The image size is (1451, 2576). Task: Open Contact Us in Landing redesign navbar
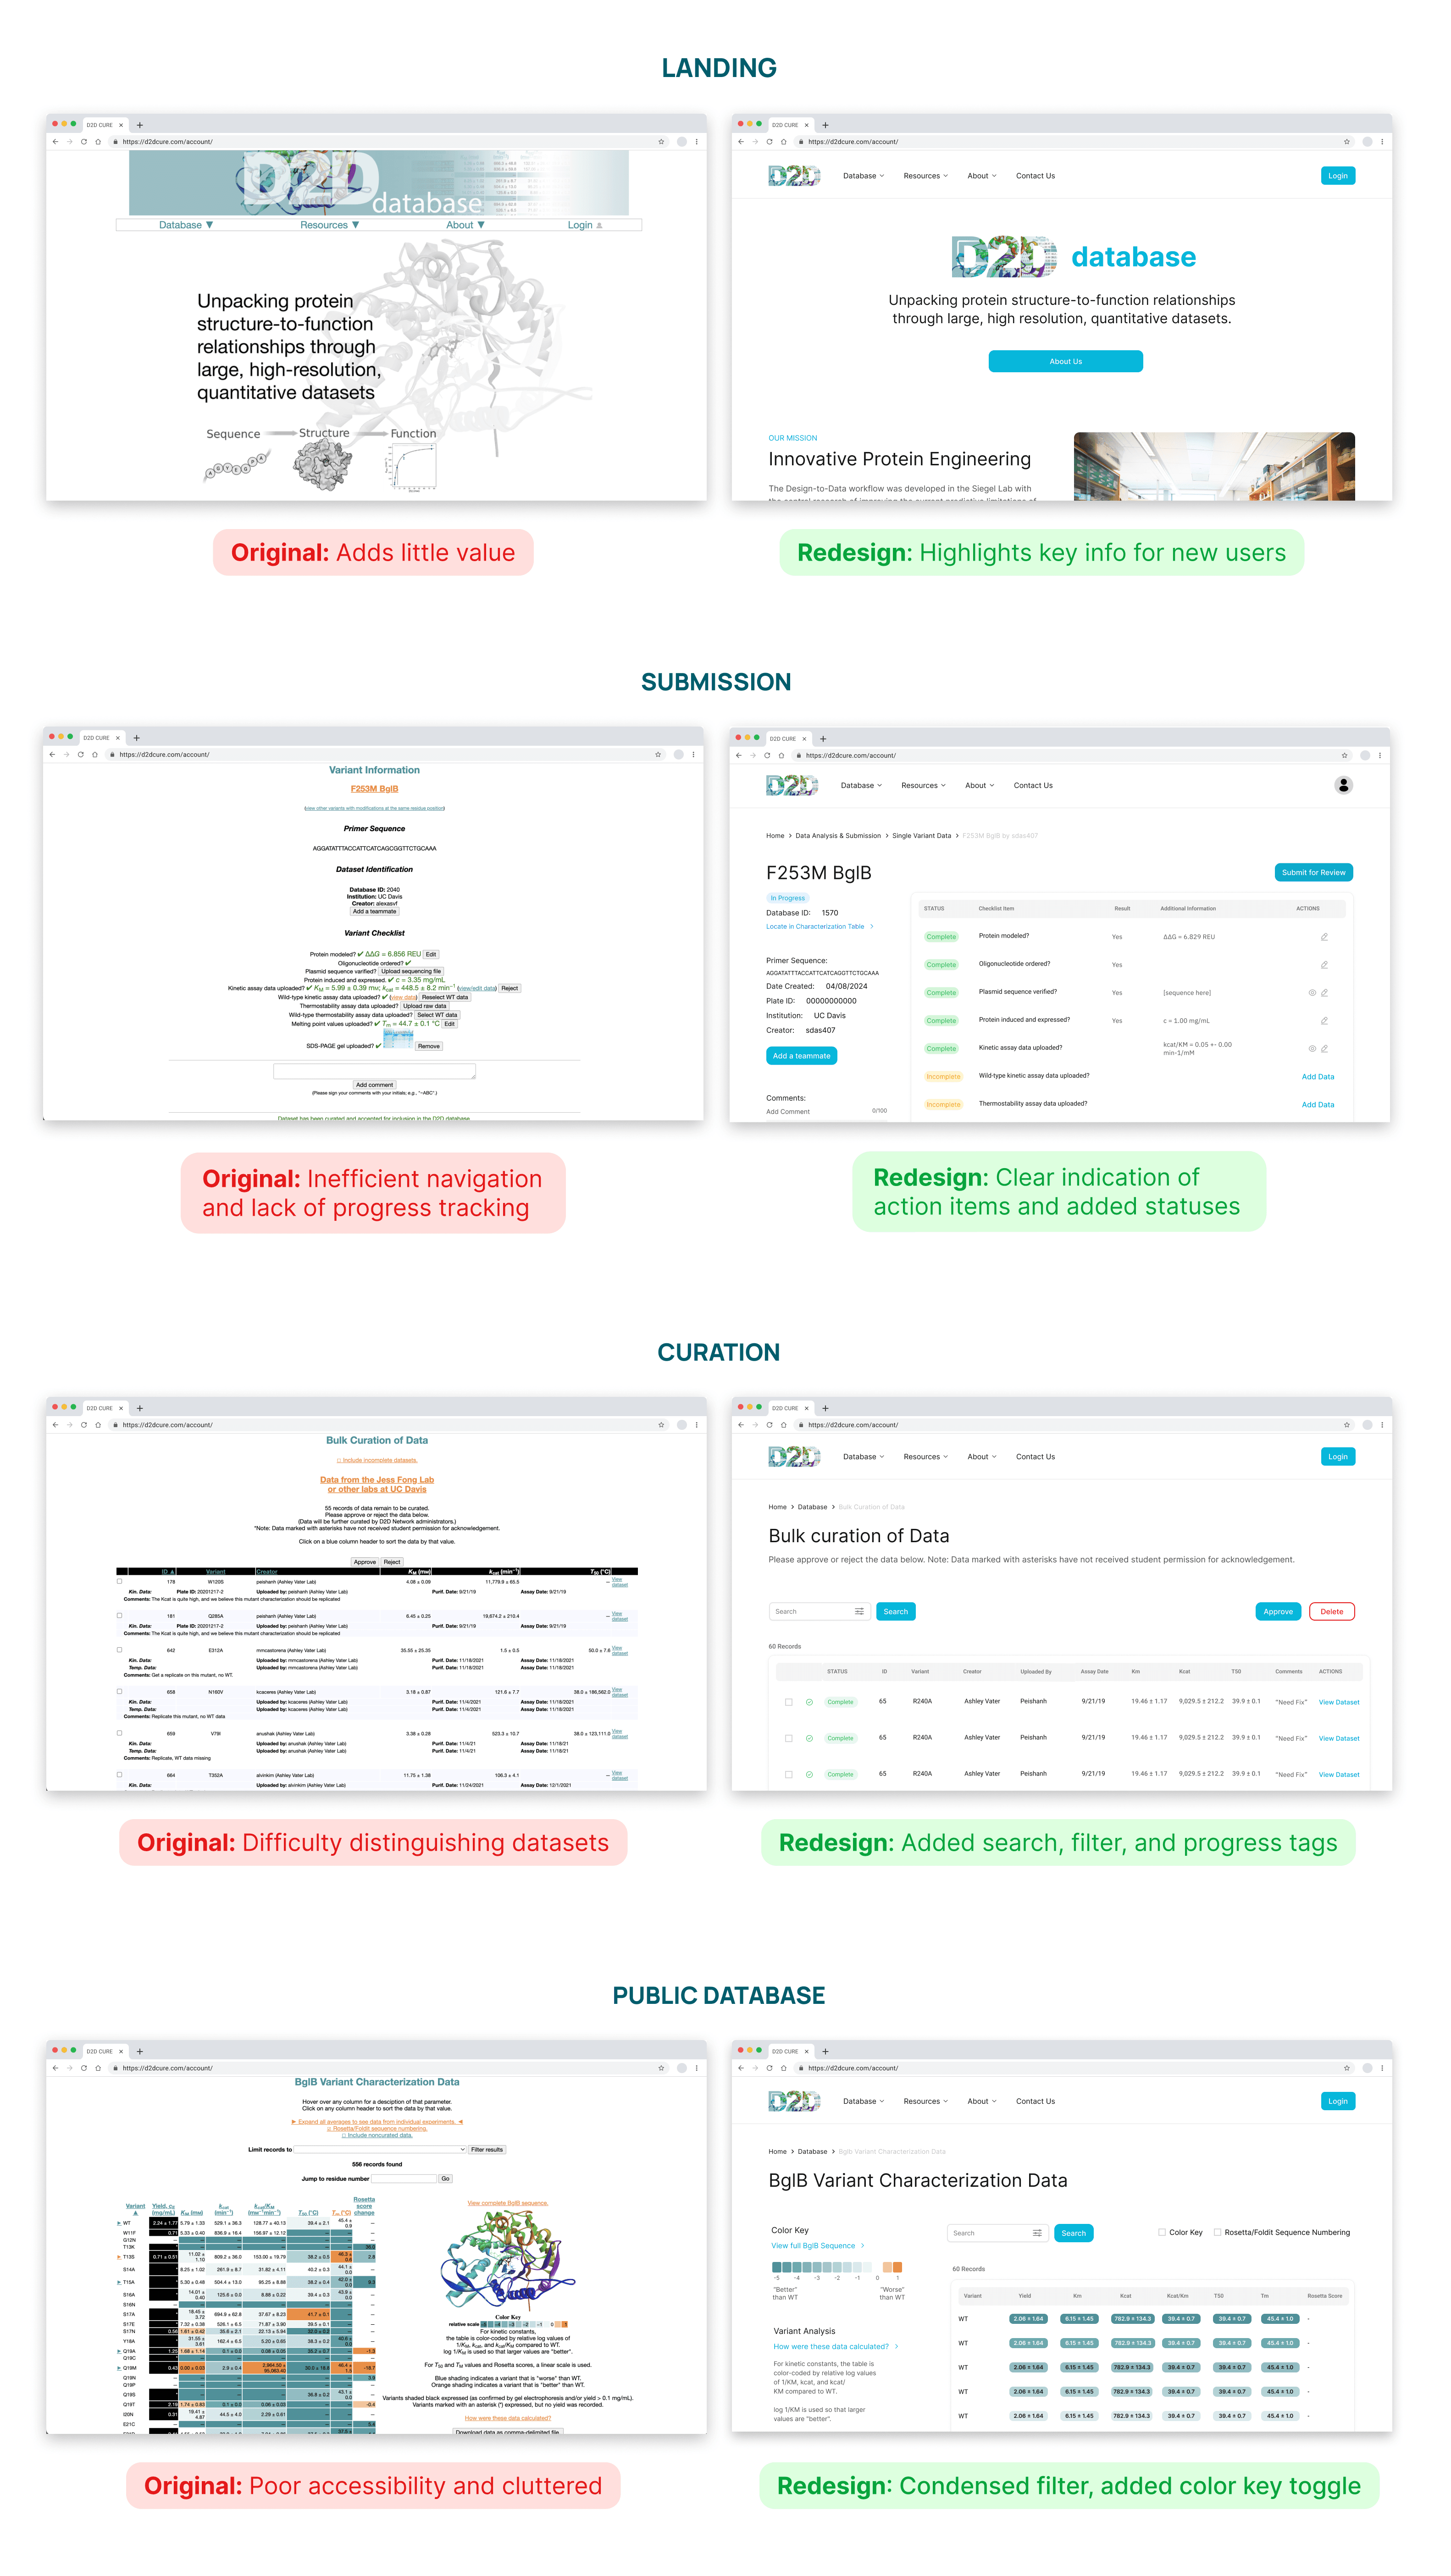coord(1035,176)
